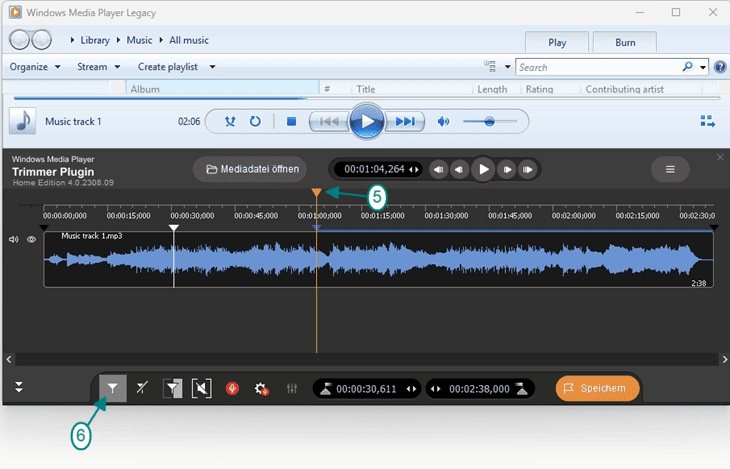This screenshot has width=730, height=469.
Task: Click the white start marker on the waveform
Action: click(174, 228)
